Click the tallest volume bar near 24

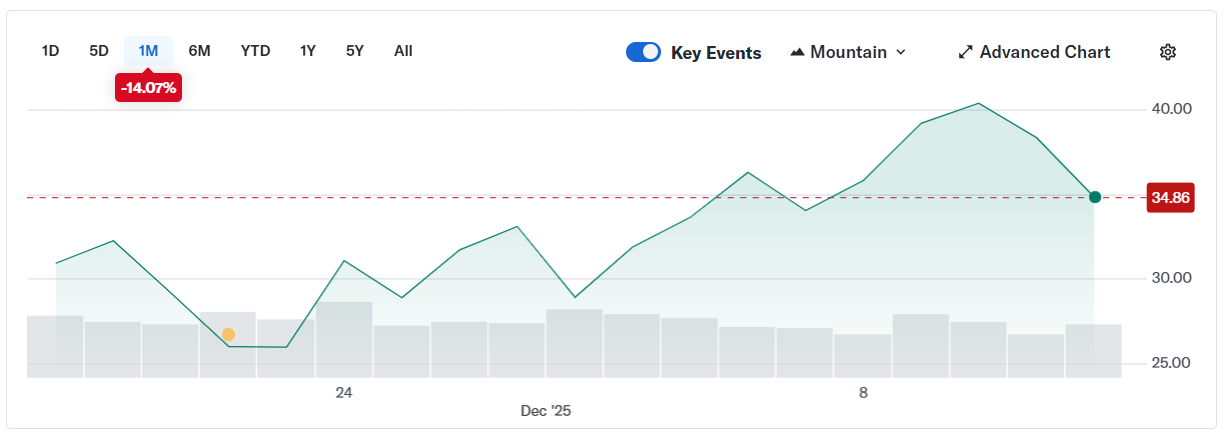click(x=344, y=338)
